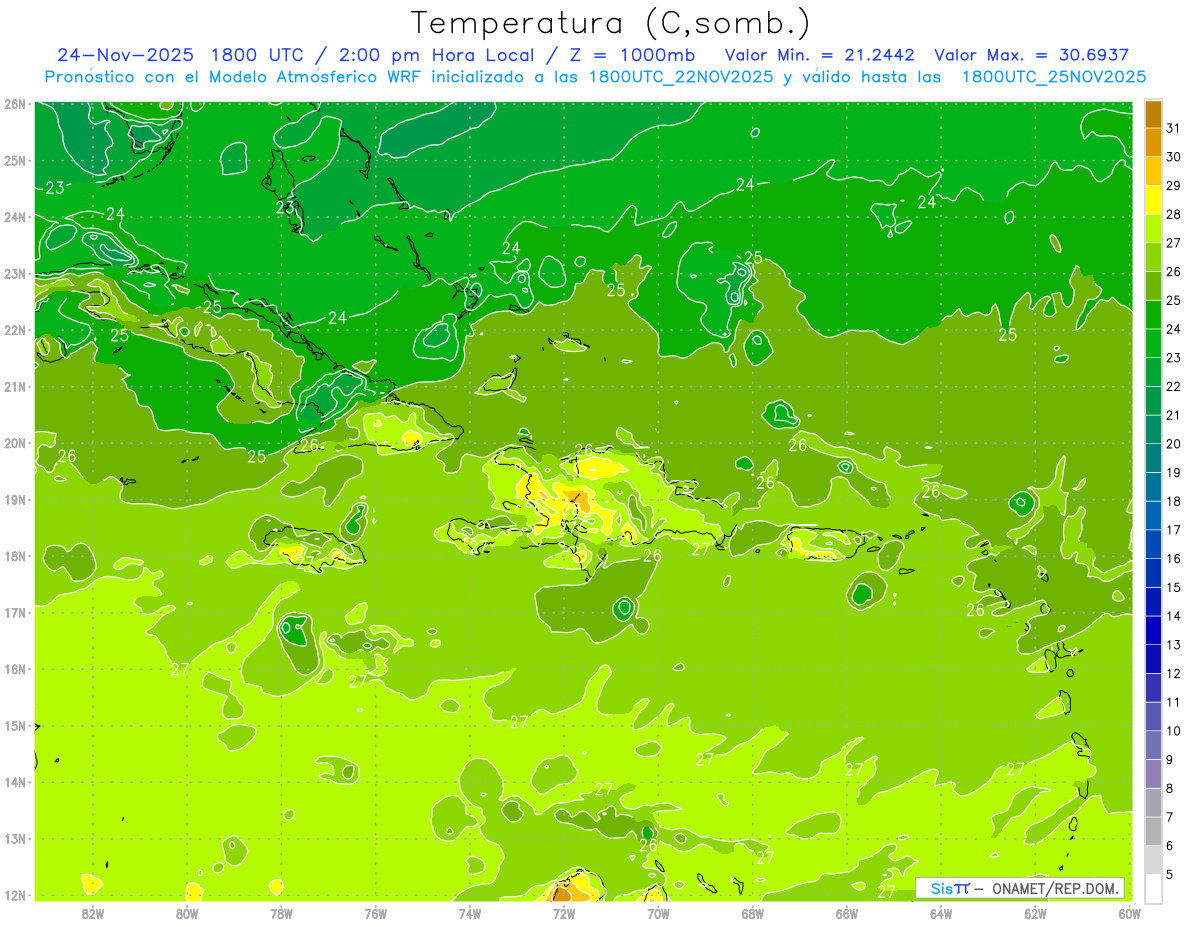Click the legend value 30
The image size is (1200, 927).
pos(1173,157)
